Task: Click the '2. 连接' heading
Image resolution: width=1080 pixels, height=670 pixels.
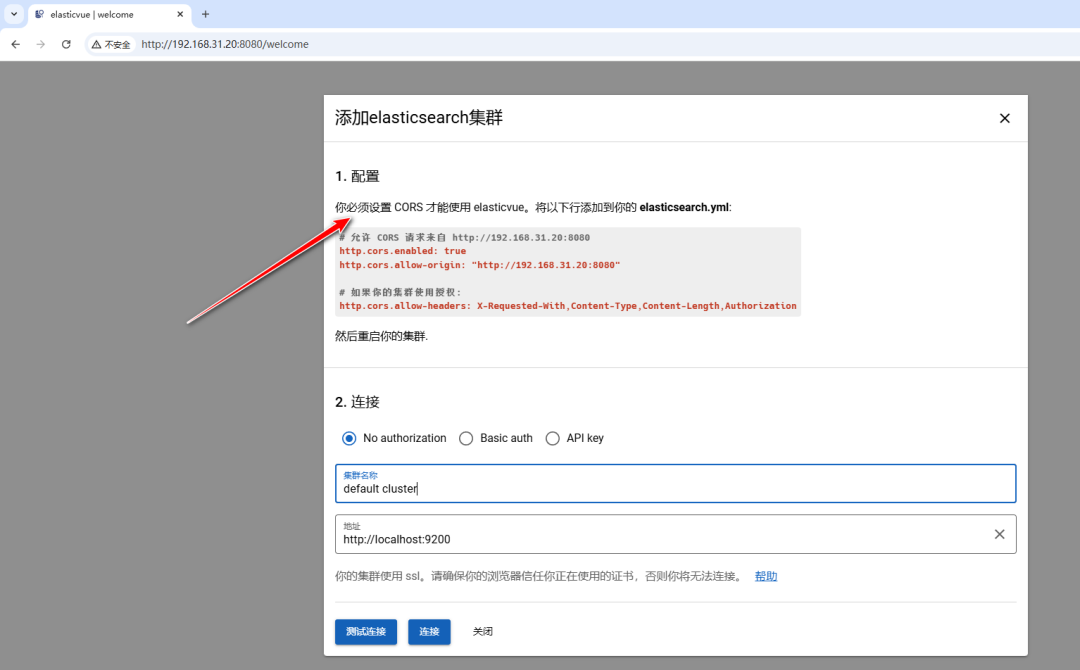Action: coord(357,402)
